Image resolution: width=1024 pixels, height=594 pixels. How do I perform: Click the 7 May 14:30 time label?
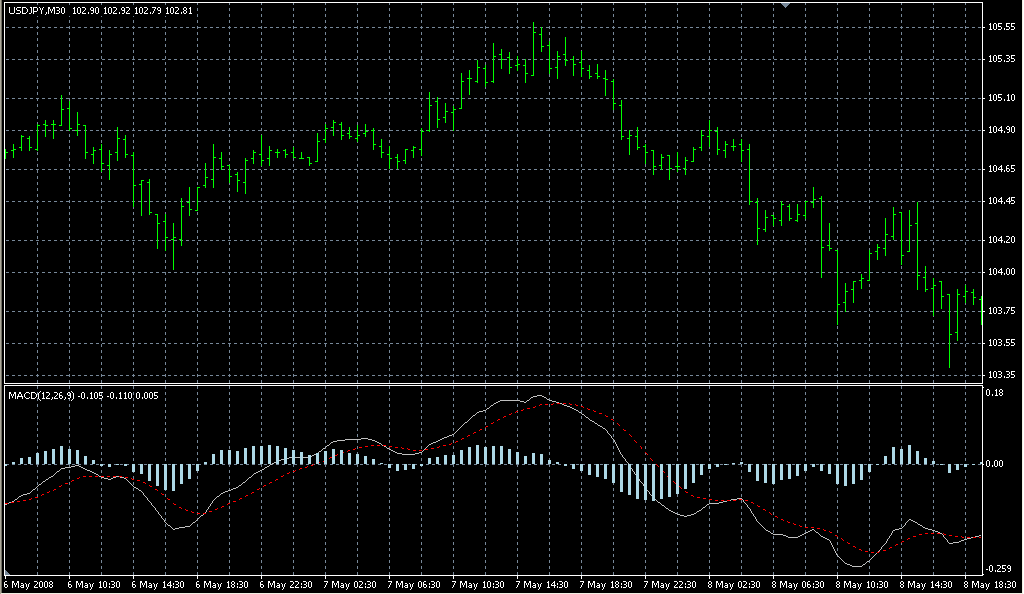pos(542,584)
